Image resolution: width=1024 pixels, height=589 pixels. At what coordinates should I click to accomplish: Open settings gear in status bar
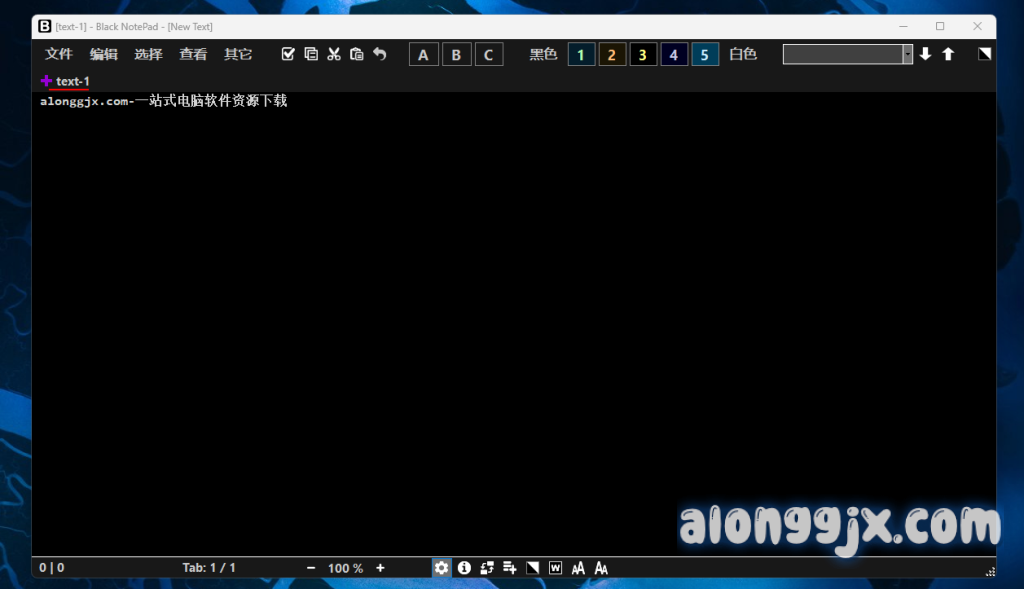click(x=441, y=568)
